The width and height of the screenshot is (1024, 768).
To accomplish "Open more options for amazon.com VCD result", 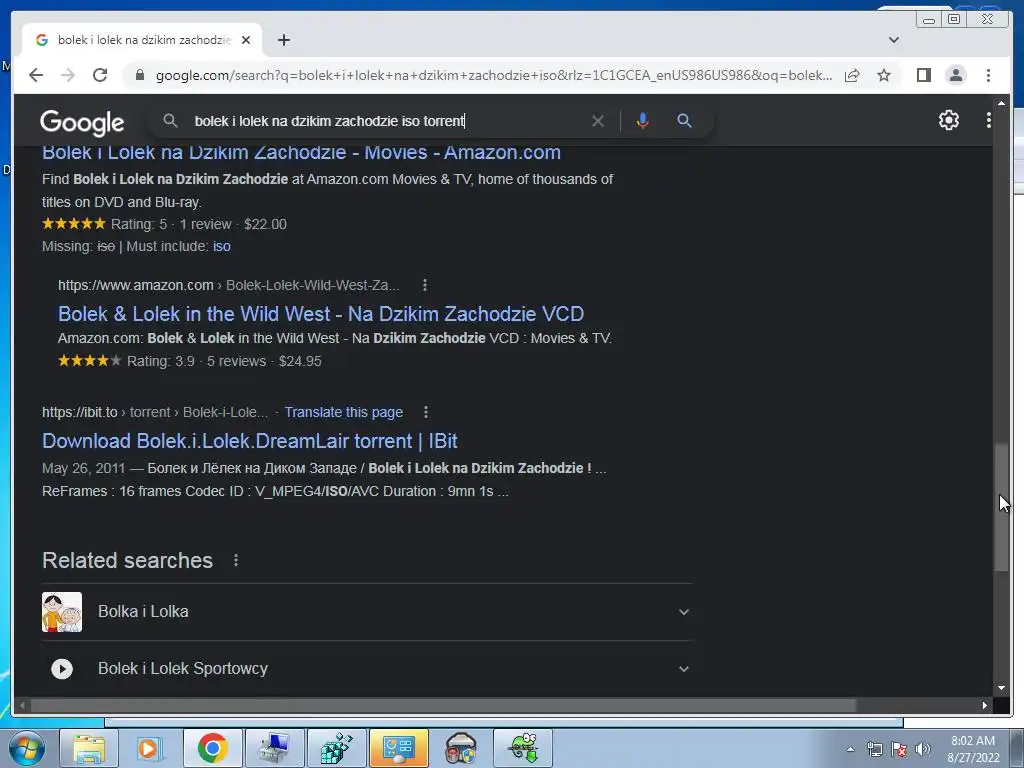I will [424, 285].
